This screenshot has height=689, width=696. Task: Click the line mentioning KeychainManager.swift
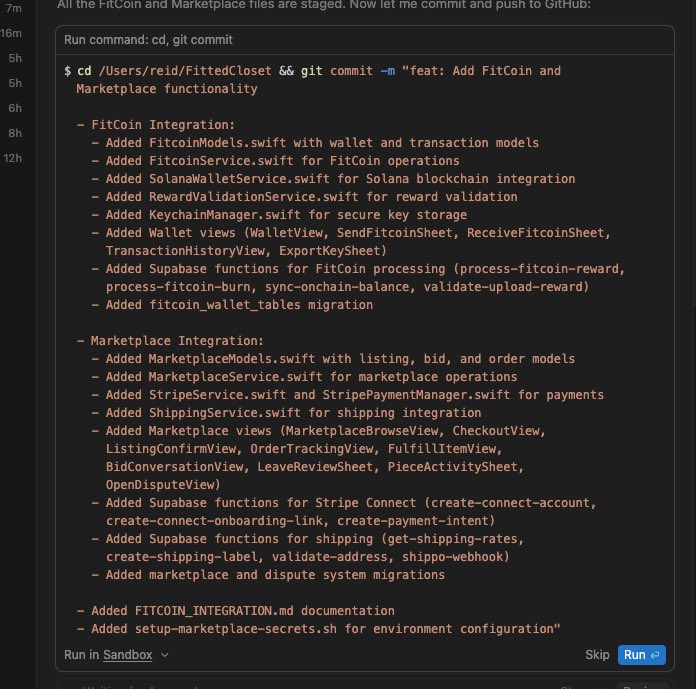click(279, 215)
